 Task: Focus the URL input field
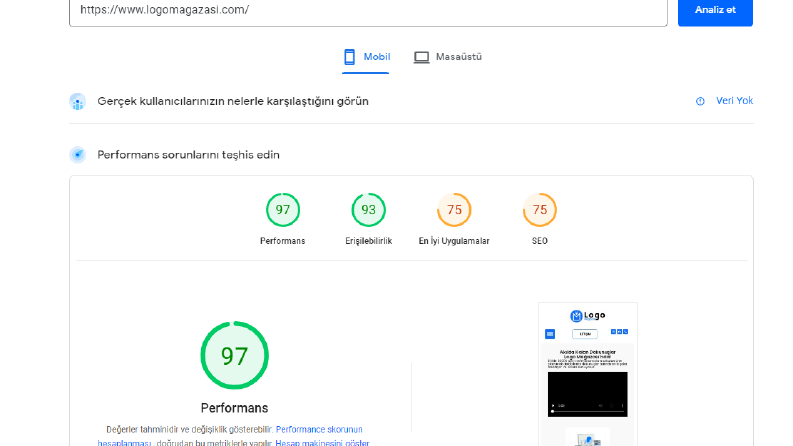[368, 11]
